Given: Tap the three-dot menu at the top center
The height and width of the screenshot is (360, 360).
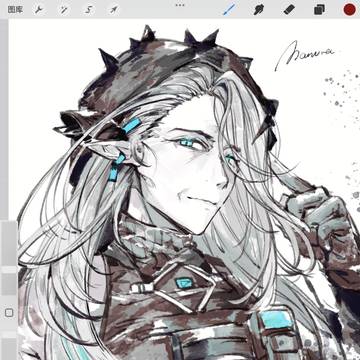Looking at the screenshot, I should [180, 5].
